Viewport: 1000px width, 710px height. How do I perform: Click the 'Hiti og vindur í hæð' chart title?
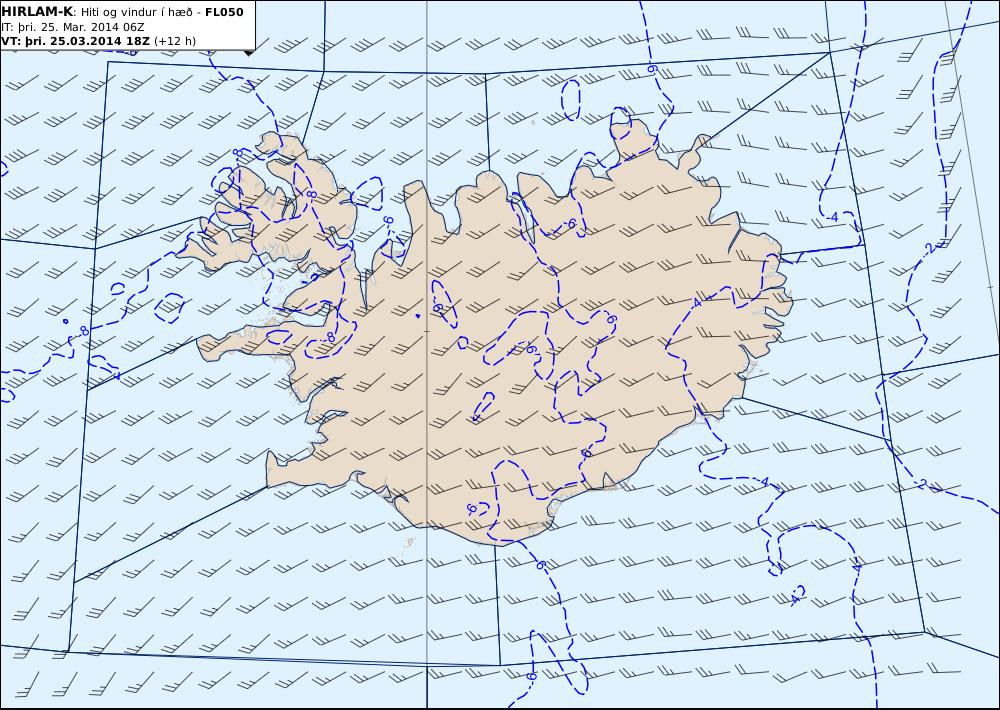tap(136, 12)
